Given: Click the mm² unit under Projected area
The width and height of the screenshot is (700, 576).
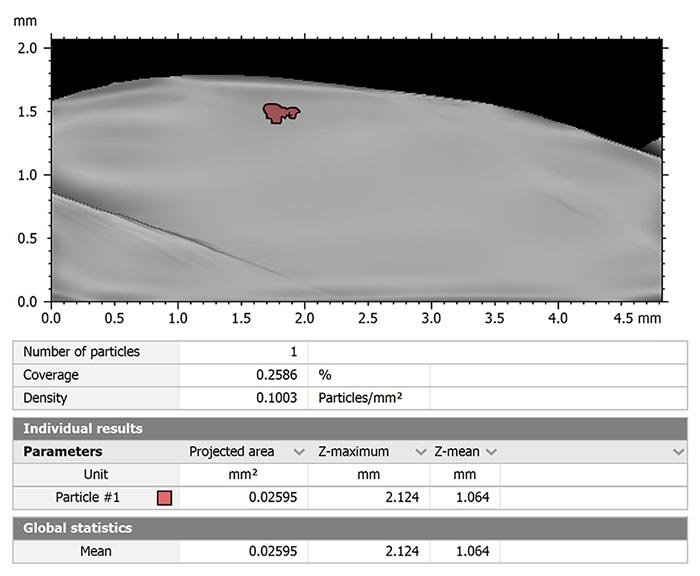Looking at the screenshot, I should [x=243, y=475].
